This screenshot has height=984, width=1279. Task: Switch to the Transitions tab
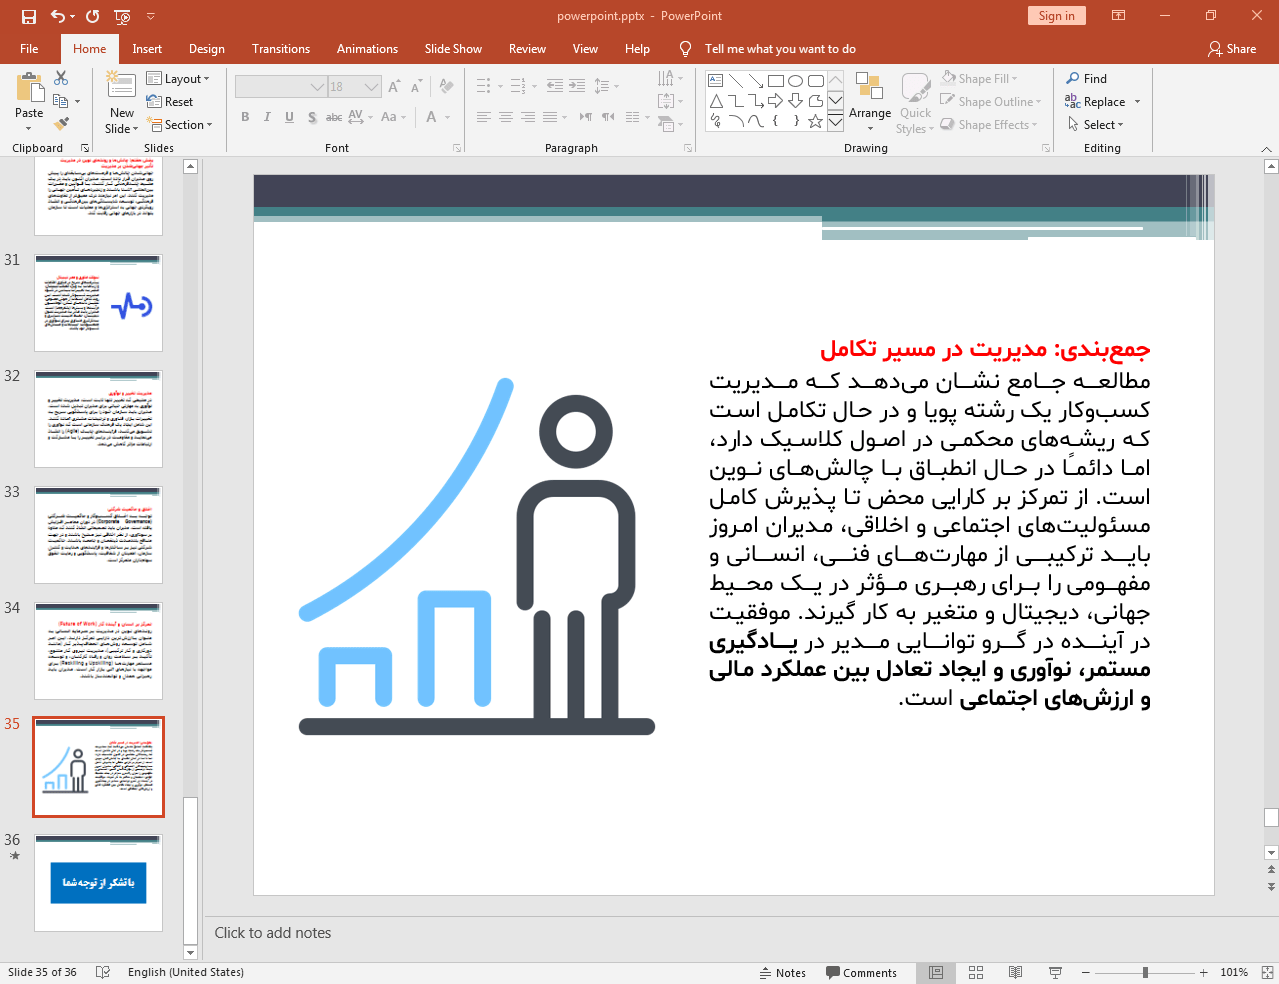point(280,48)
